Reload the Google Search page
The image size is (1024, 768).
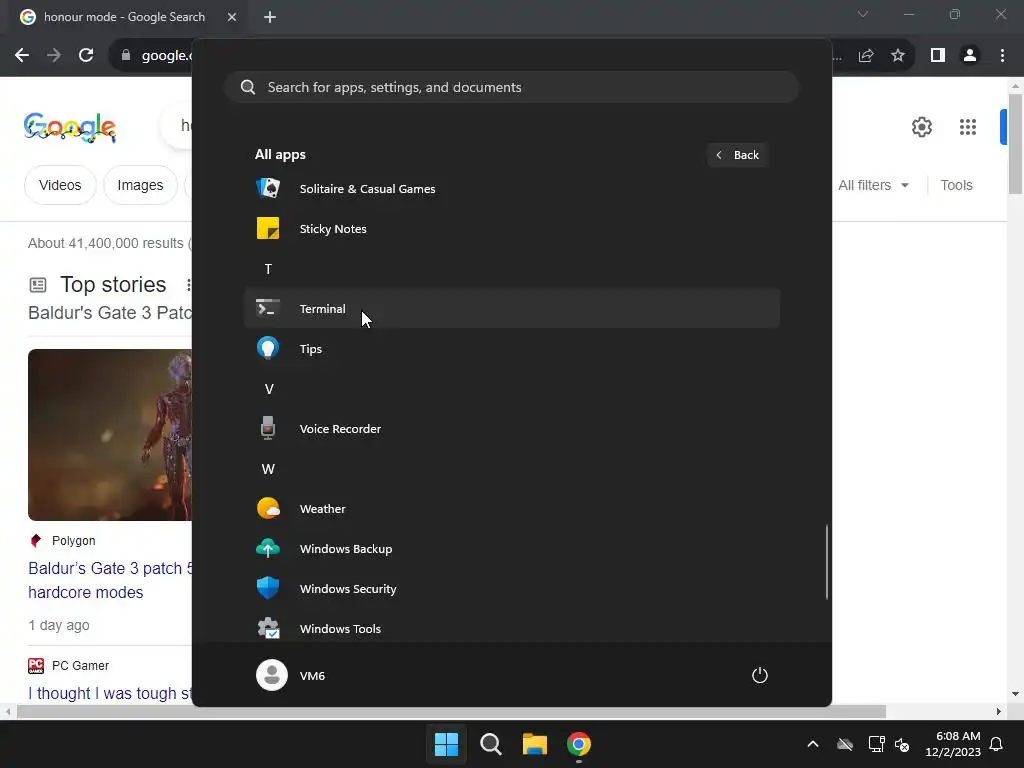click(86, 56)
